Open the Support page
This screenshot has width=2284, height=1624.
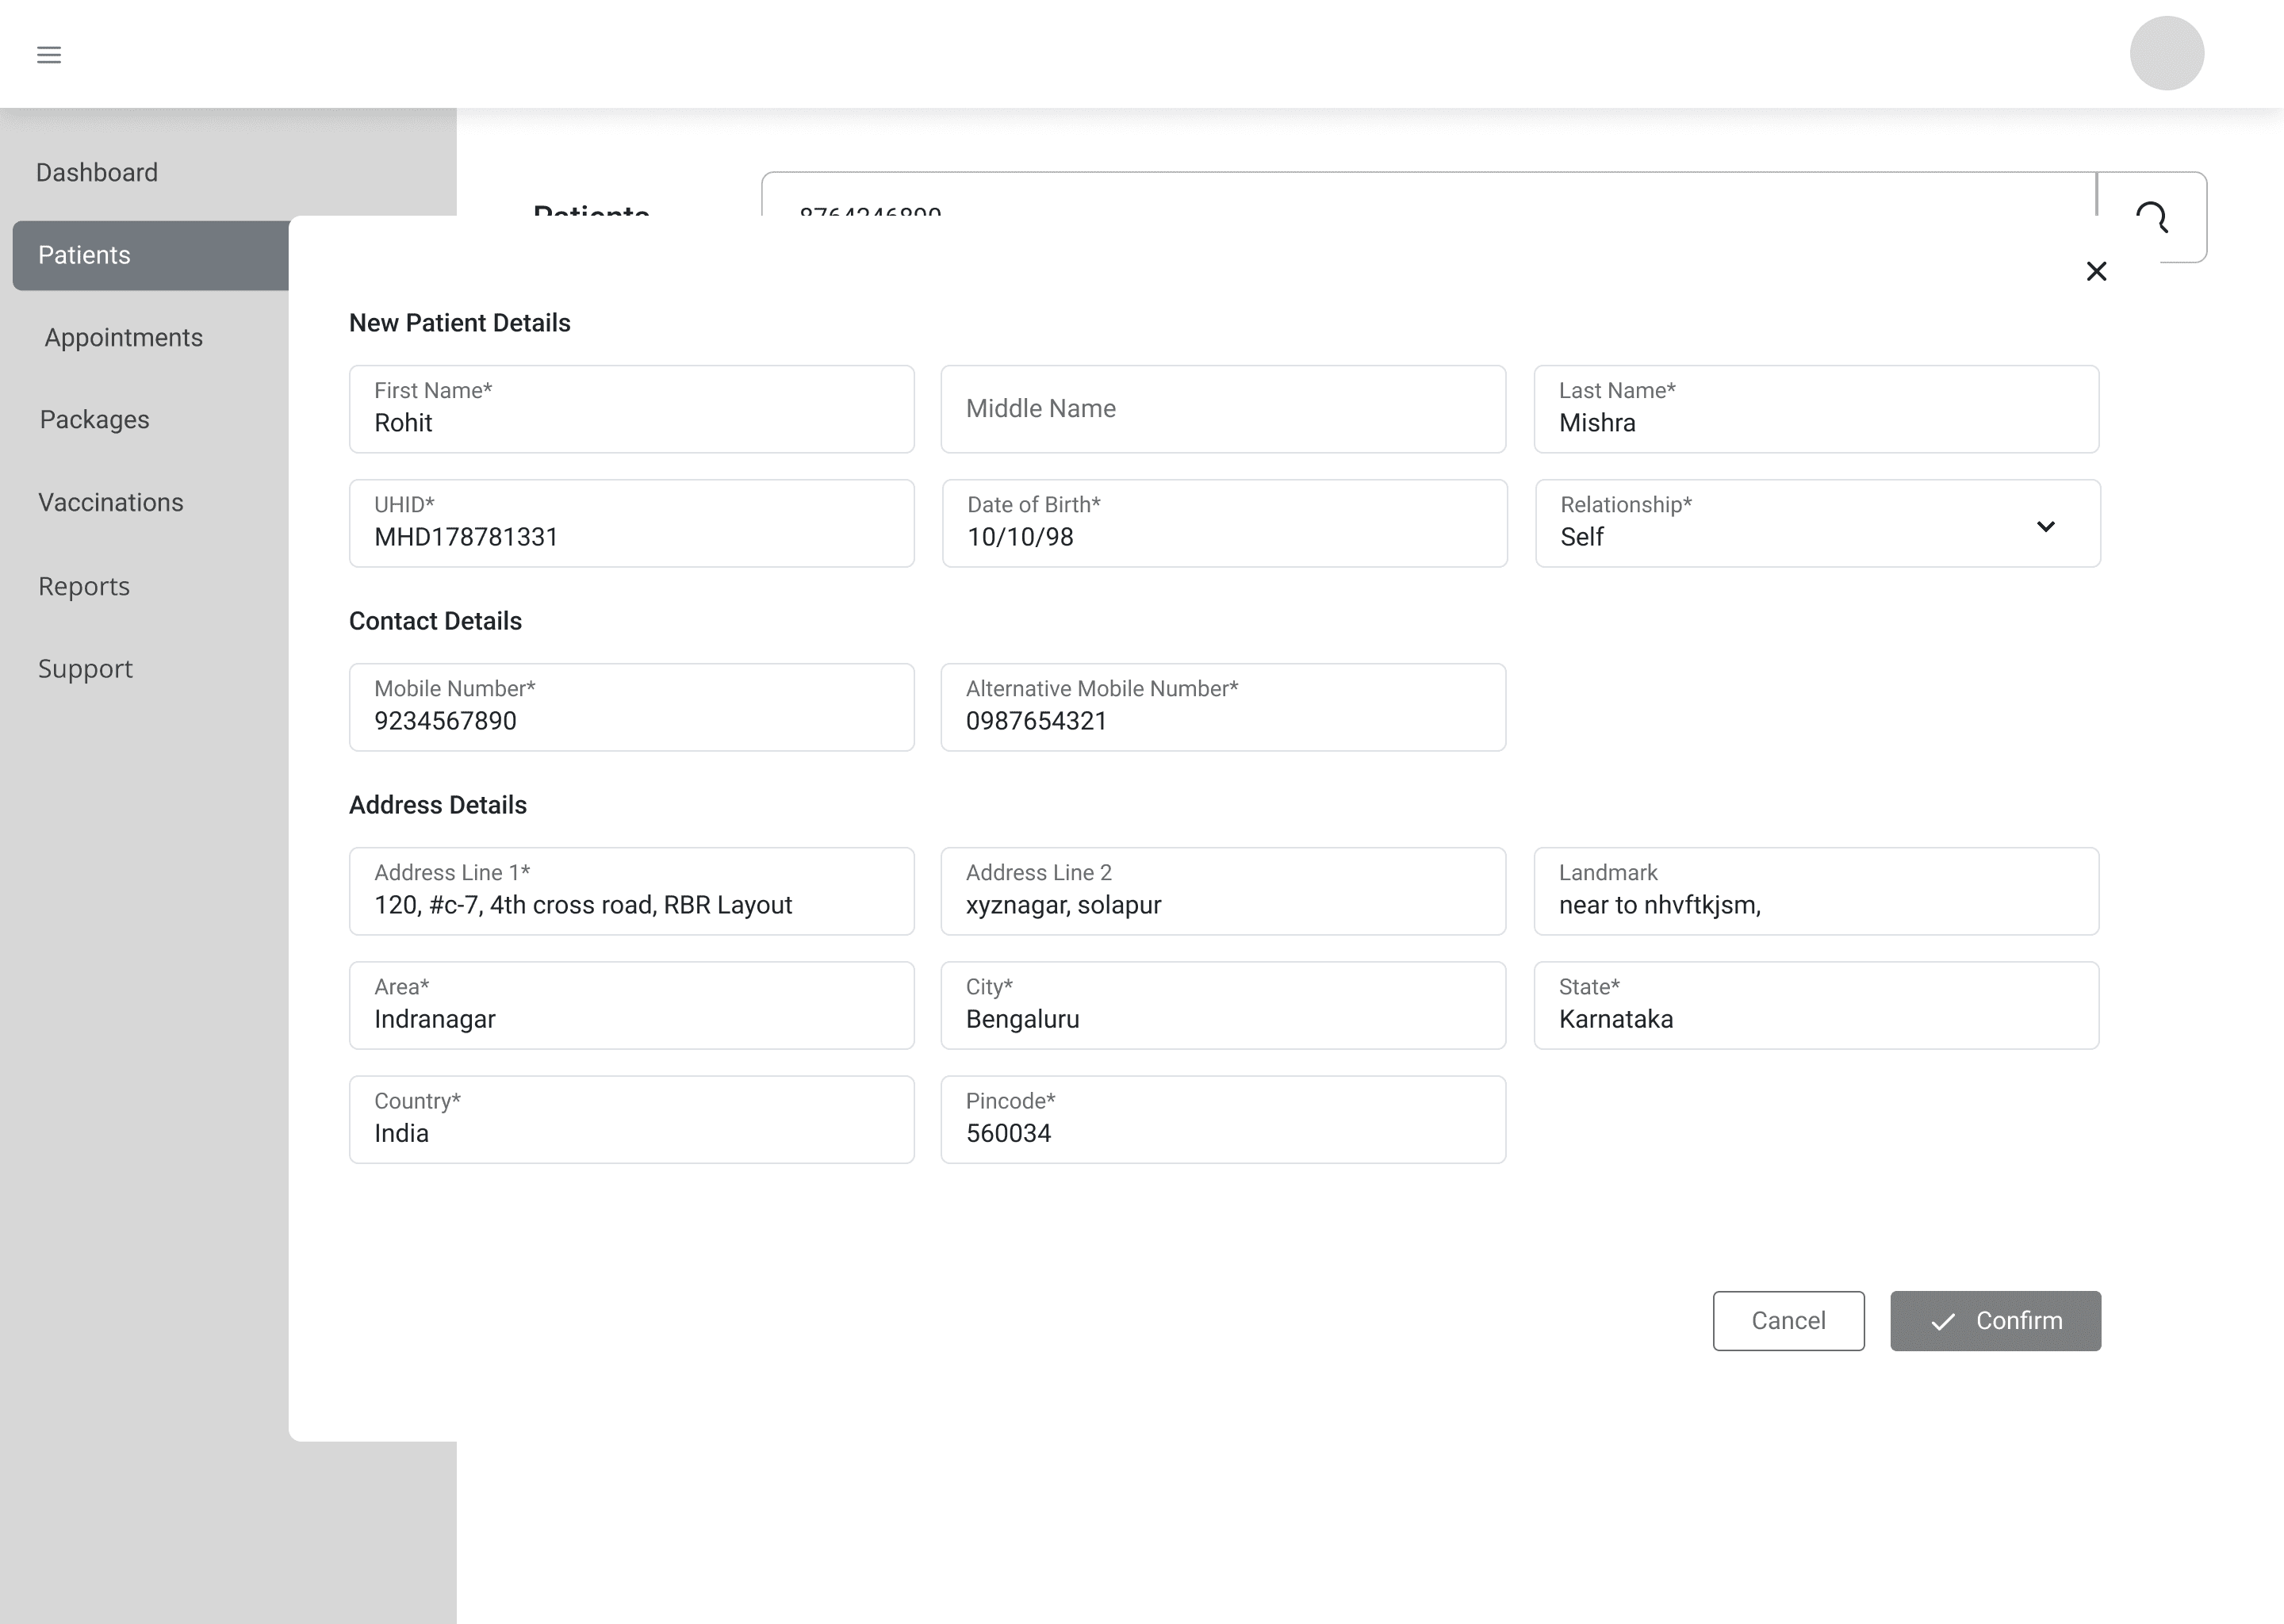85,669
